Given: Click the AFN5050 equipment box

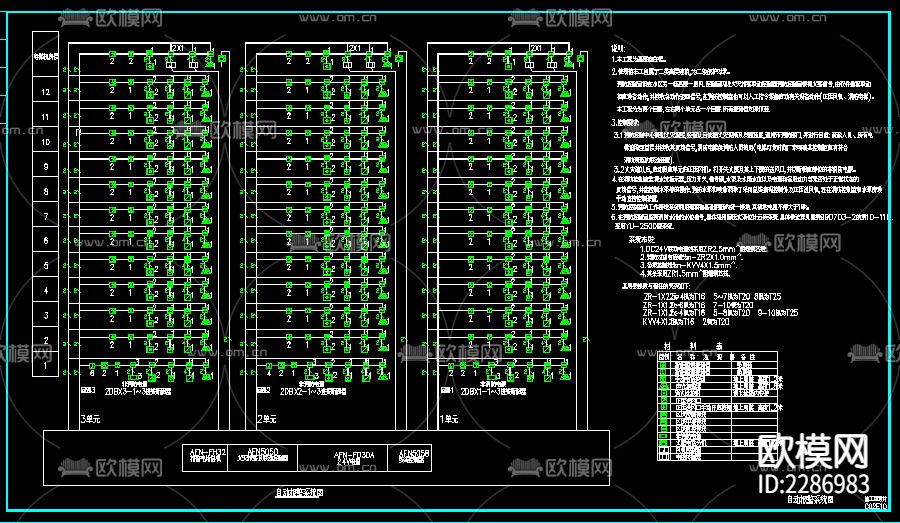Looking at the screenshot, I should coord(263,458).
